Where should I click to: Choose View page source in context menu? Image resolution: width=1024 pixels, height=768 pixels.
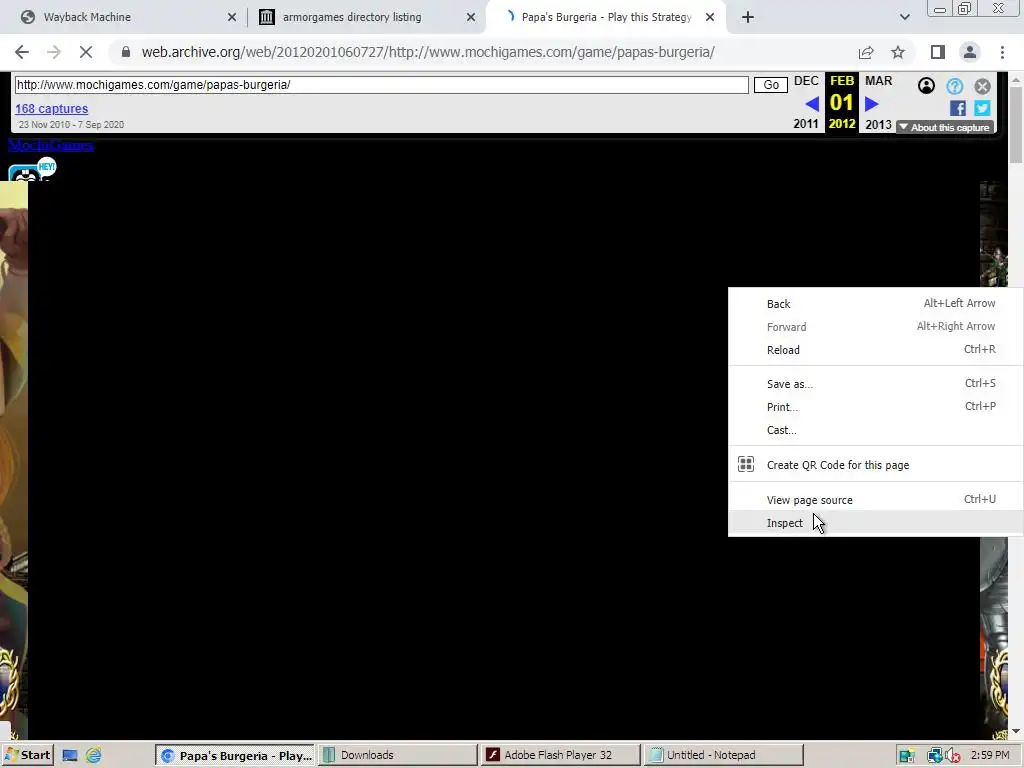875,500
